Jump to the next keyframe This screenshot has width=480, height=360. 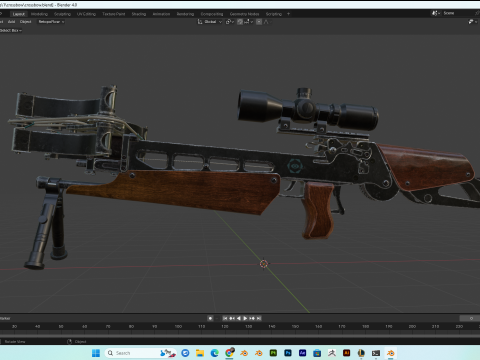[x=252, y=318]
